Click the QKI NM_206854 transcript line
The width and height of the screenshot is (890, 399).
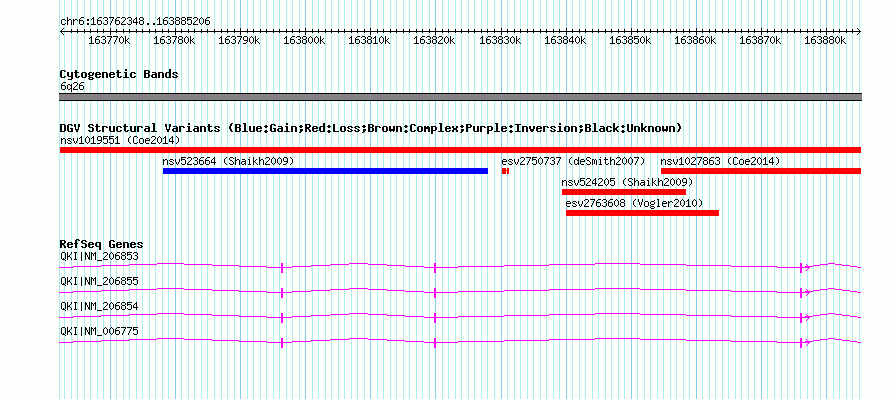tap(460, 316)
